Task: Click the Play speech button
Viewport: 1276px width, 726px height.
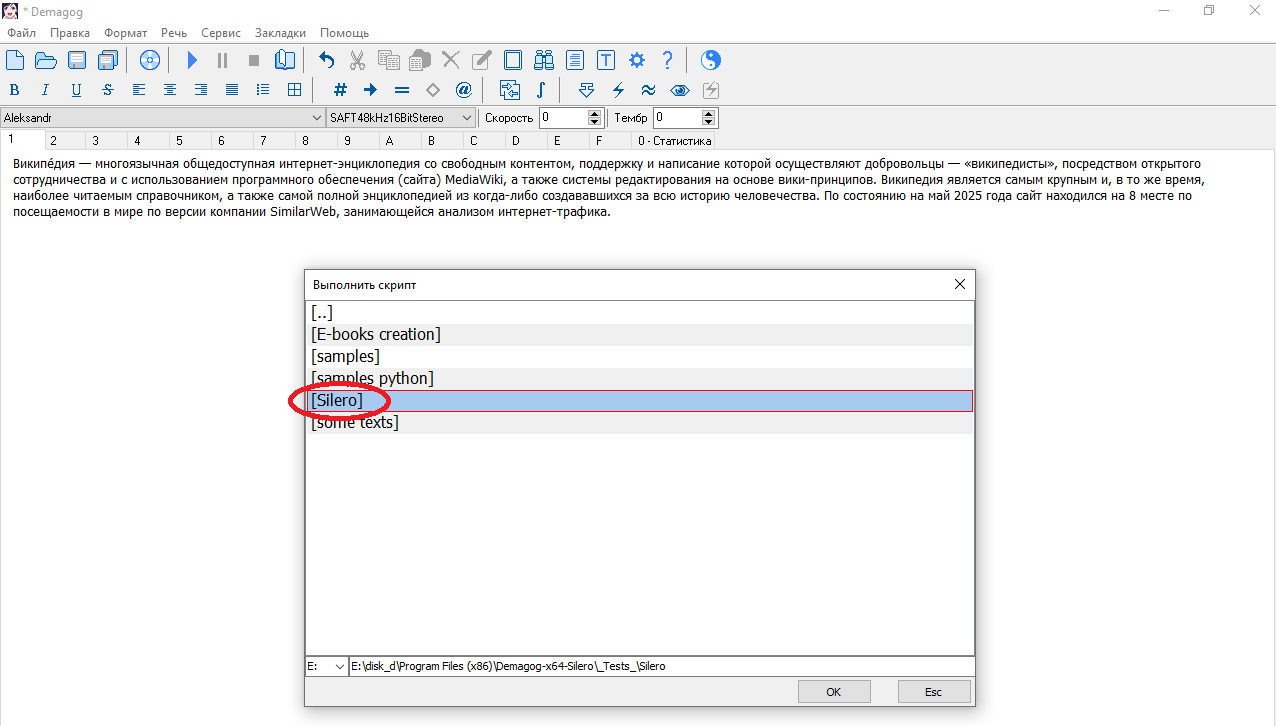Action: 193,60
